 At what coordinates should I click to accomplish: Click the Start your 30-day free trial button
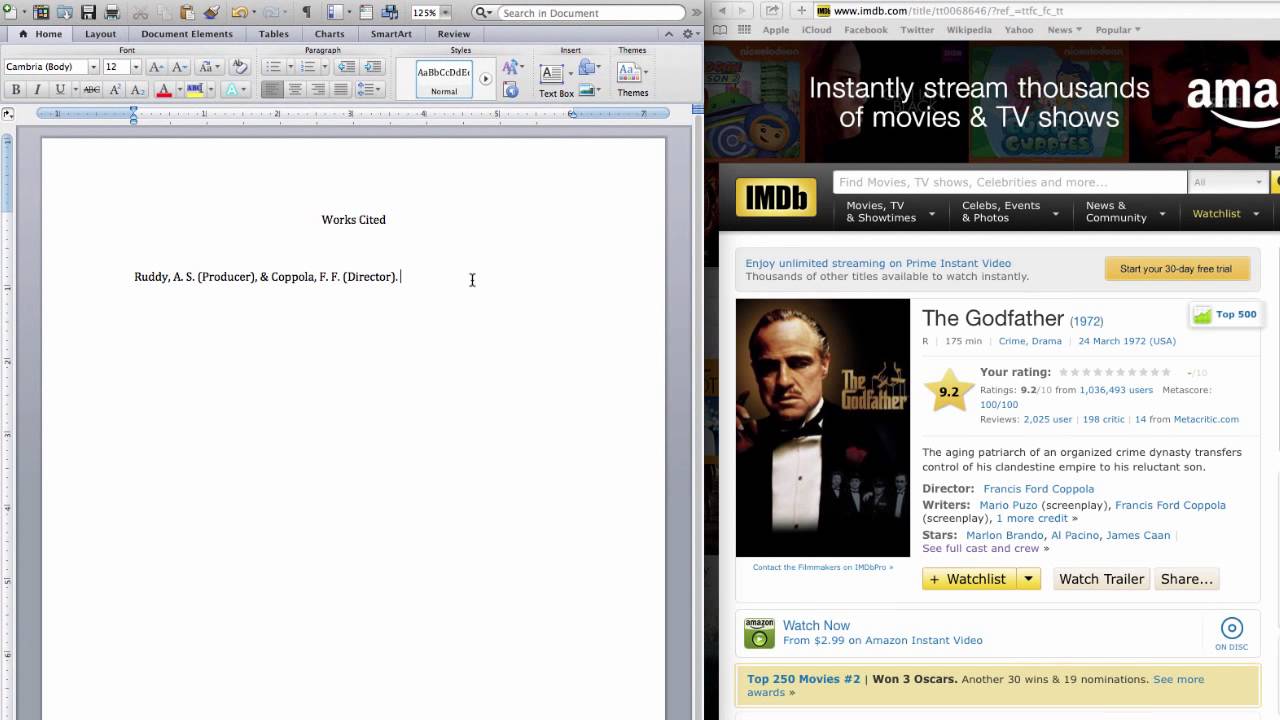coord(1176,269)
